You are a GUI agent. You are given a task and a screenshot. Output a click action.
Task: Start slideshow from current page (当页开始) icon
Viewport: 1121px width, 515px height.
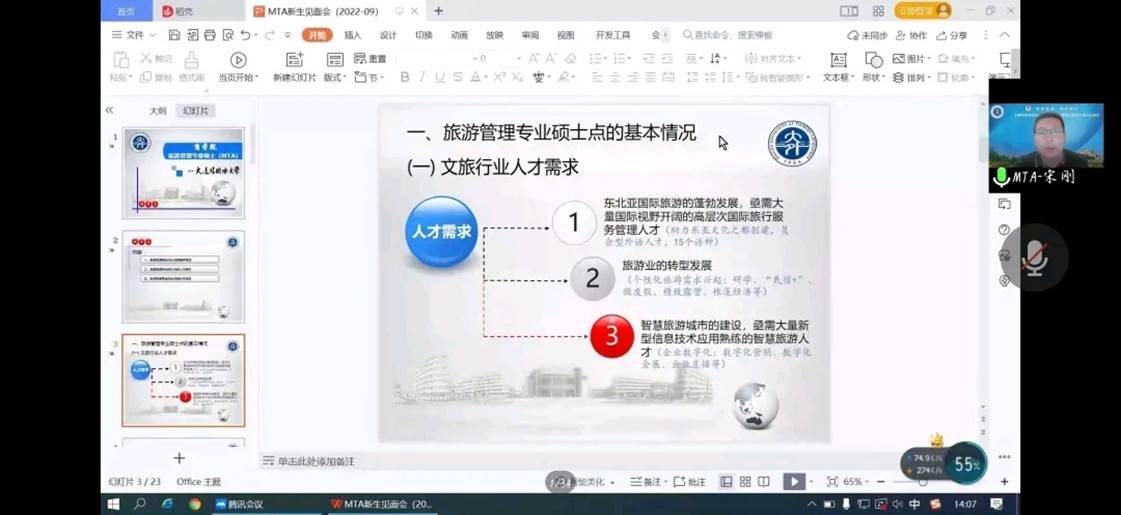[x=237, y=60]
